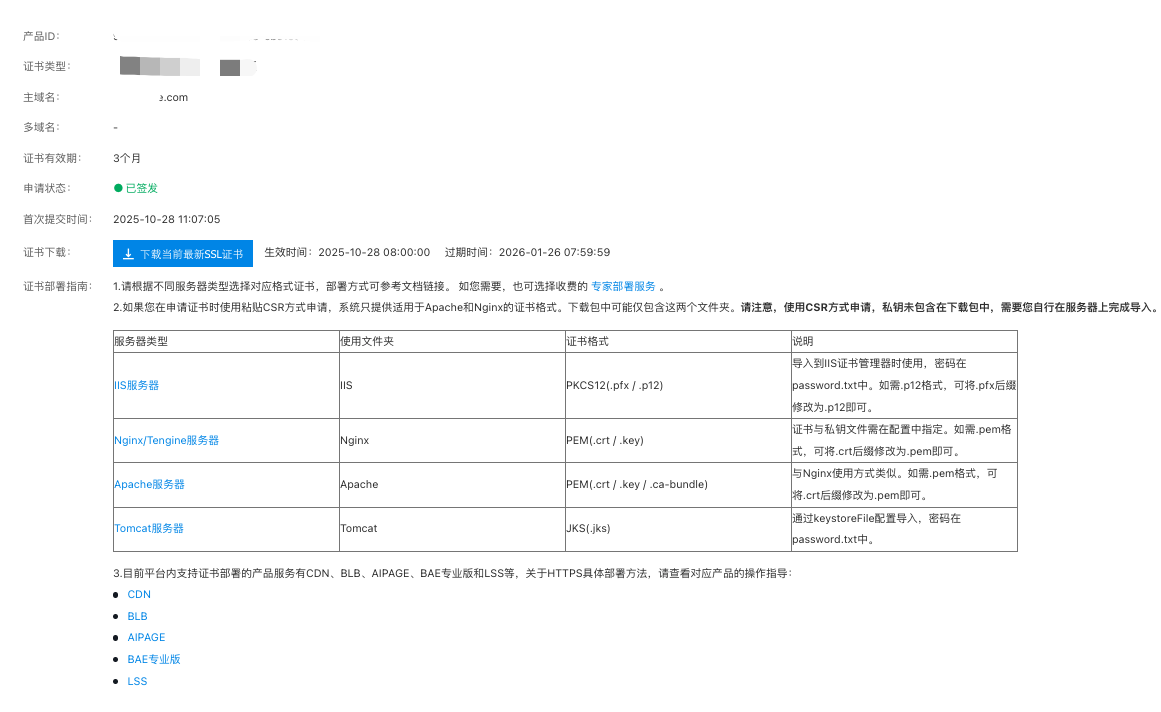This screenshot has width=1161, height=712.
Task: Open the CDN product operation guide link
Action: click(139, 594)
